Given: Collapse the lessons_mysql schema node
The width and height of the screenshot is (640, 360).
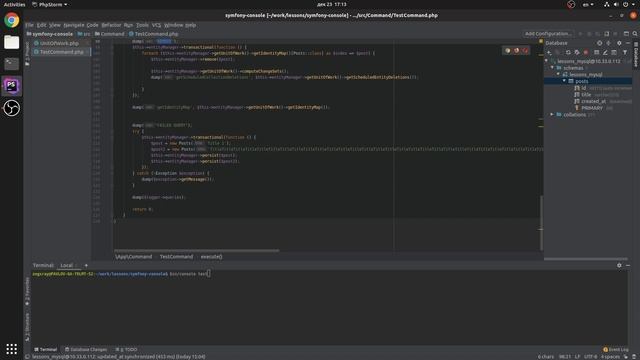Looking at the screenshot, I should pos(558,74).
